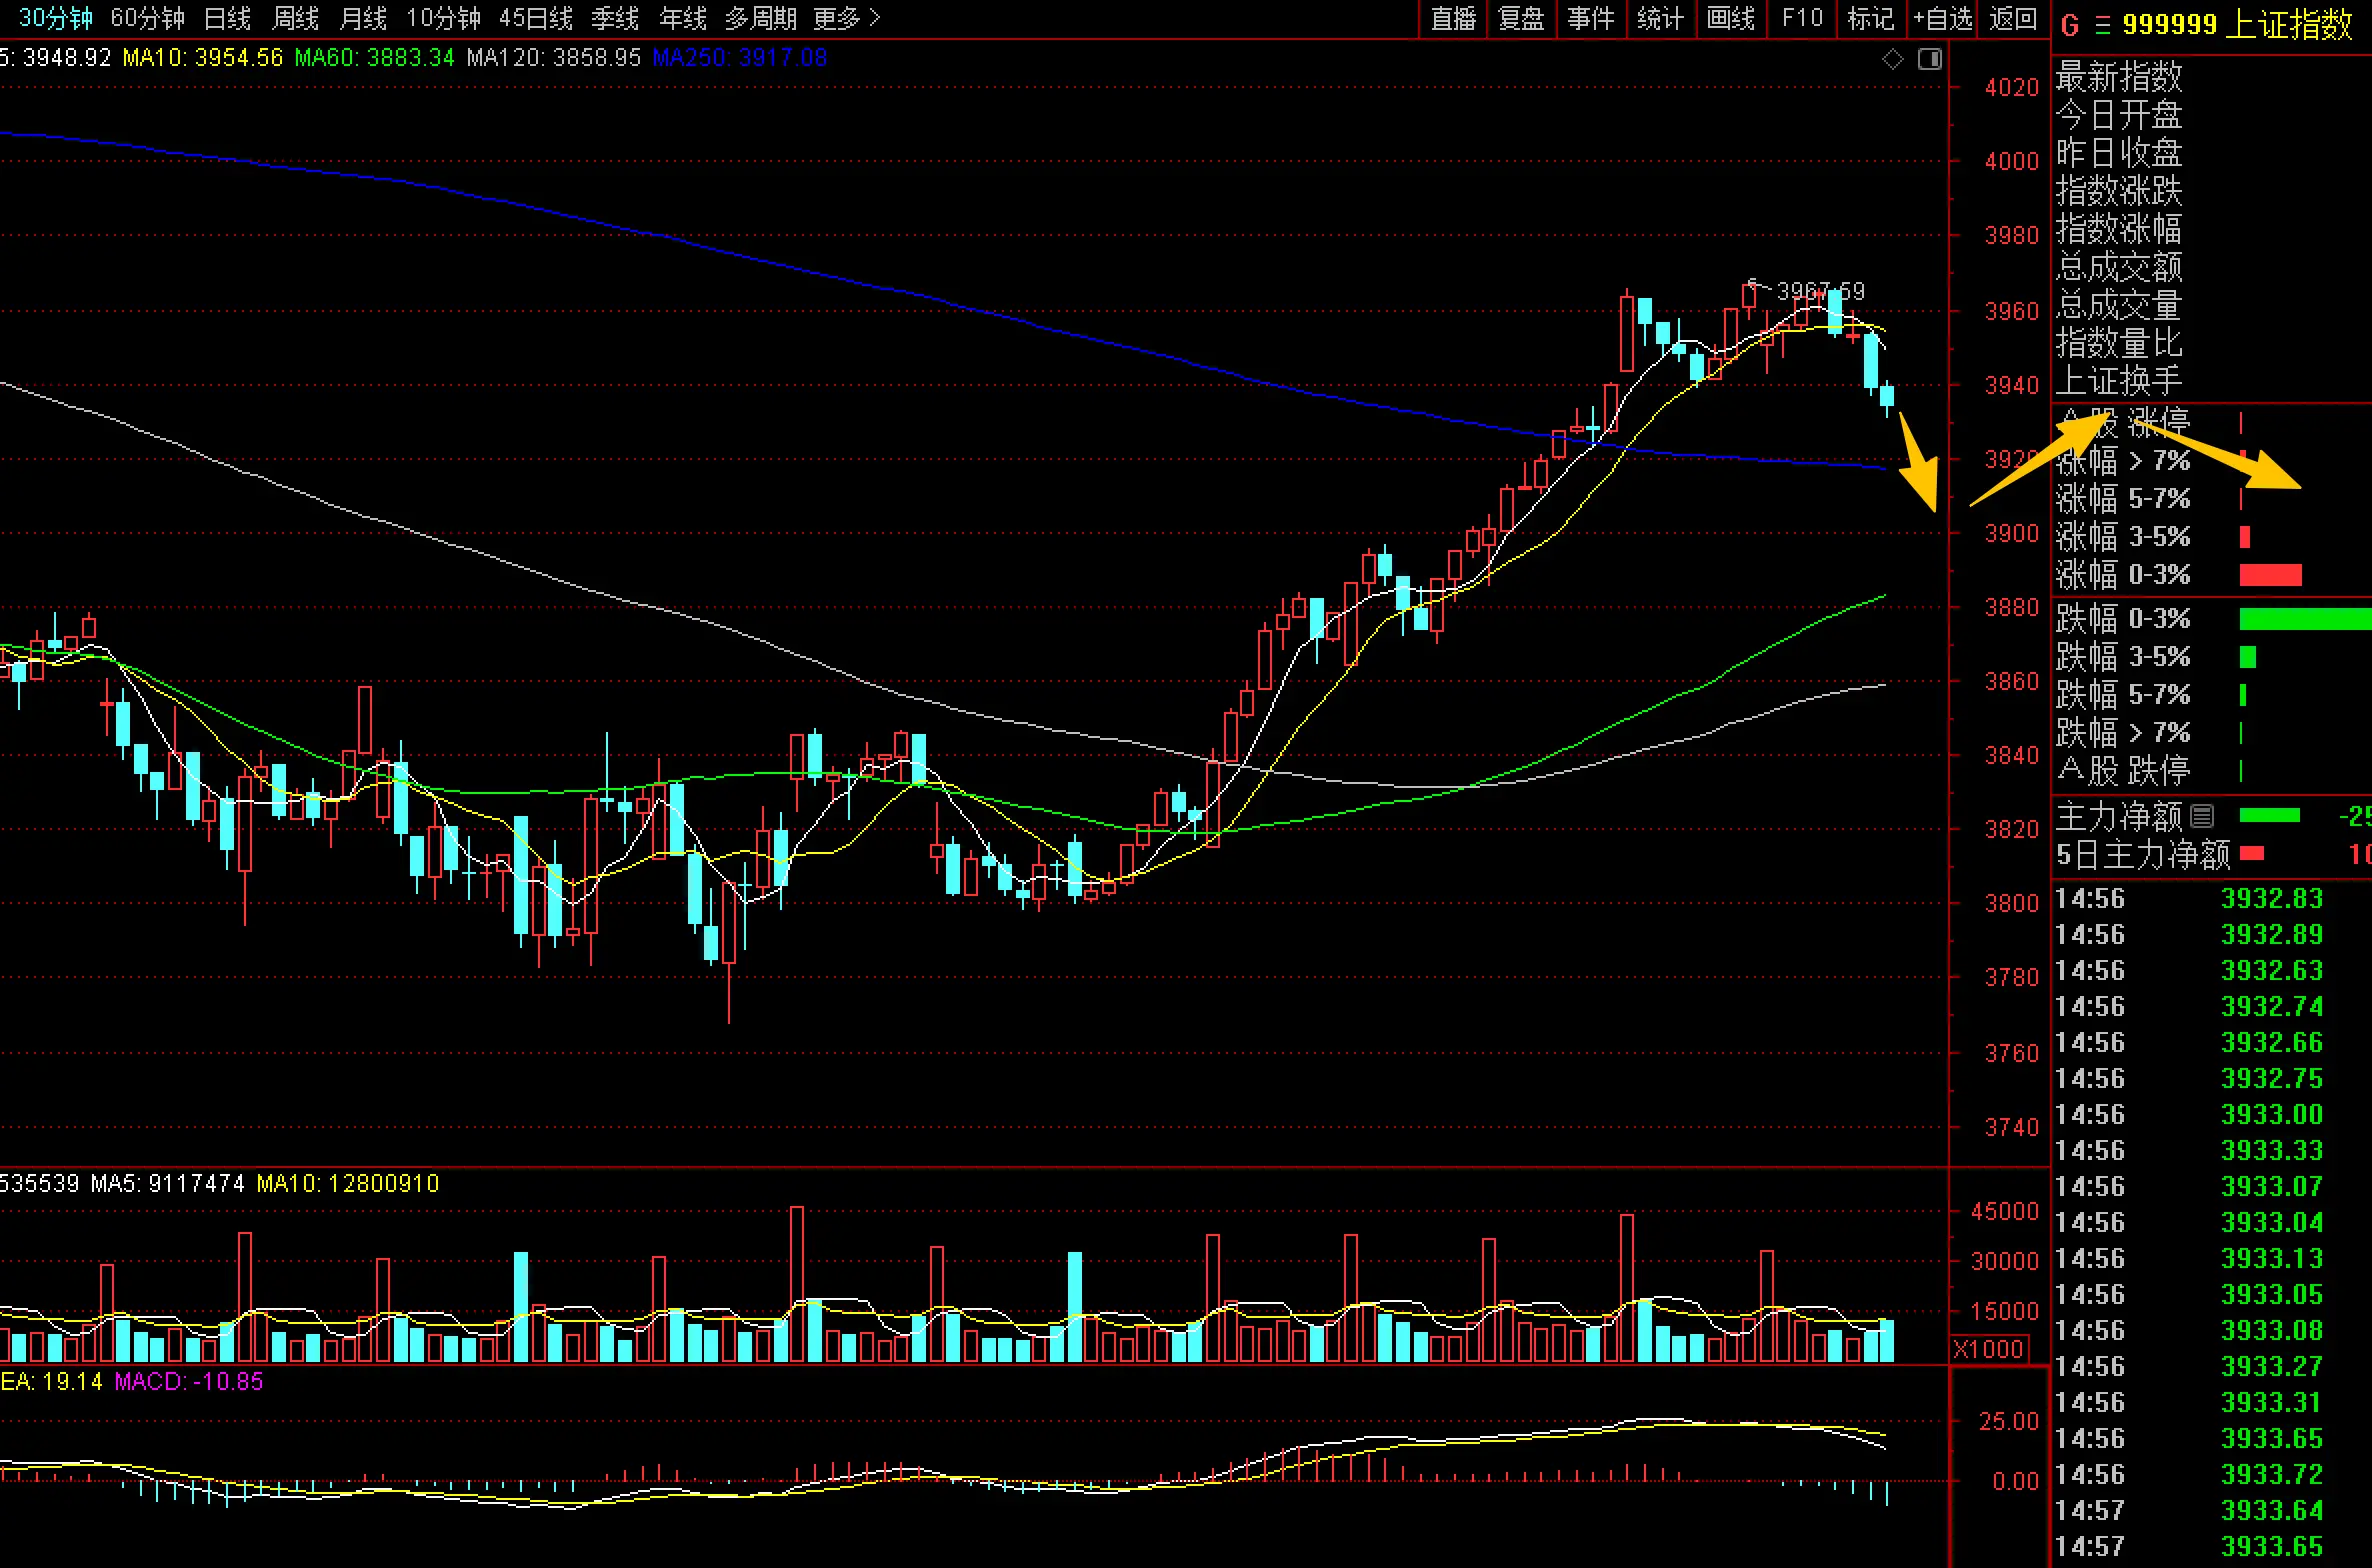Click the red G icon beside 999999
2372x1568 pixels.
click(2070, 25)
